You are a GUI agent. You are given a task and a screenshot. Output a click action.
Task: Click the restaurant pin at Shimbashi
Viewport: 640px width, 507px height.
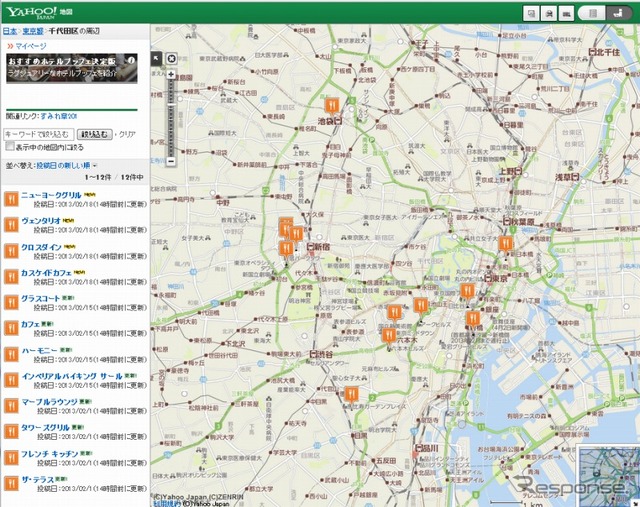473,318
